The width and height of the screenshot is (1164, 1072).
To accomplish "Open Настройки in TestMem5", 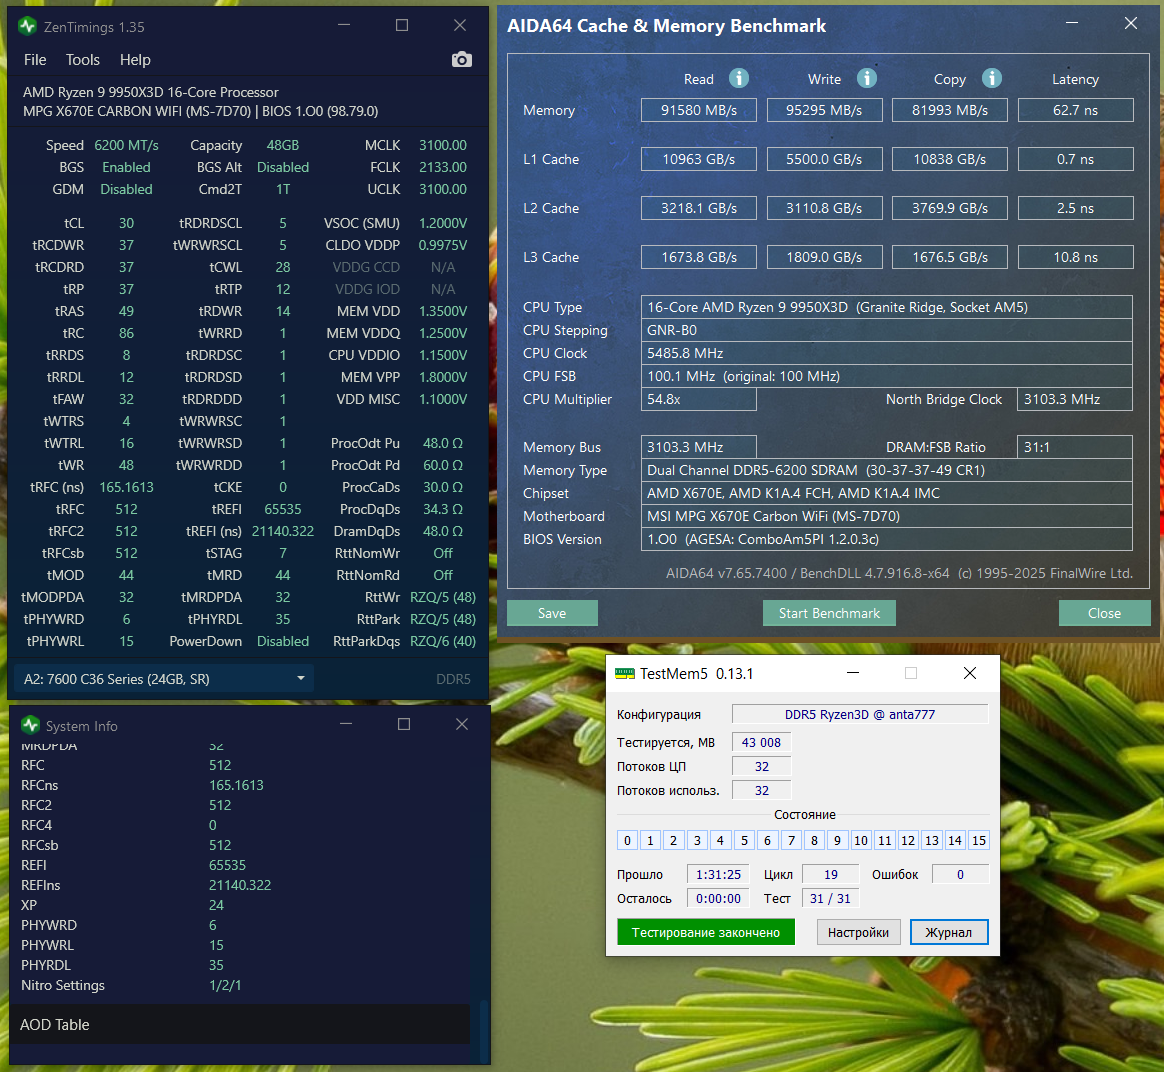I will [858, 932].
